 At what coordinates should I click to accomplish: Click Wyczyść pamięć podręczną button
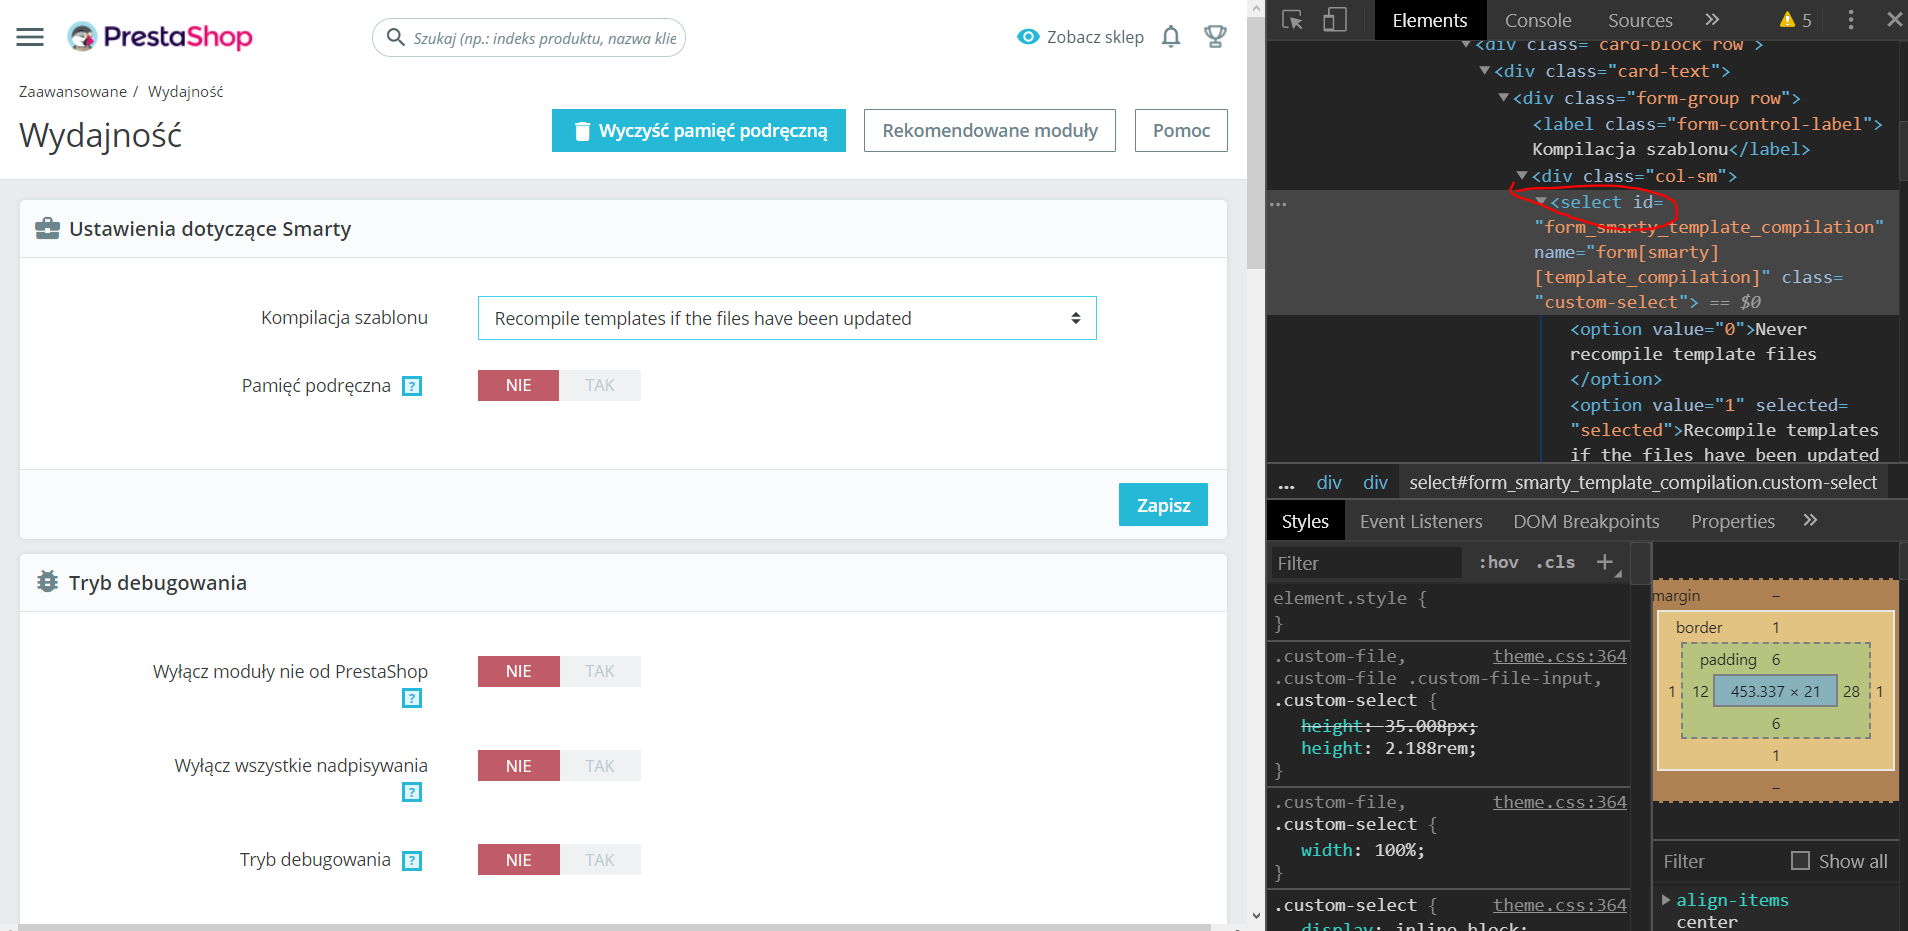coord(699,131)
